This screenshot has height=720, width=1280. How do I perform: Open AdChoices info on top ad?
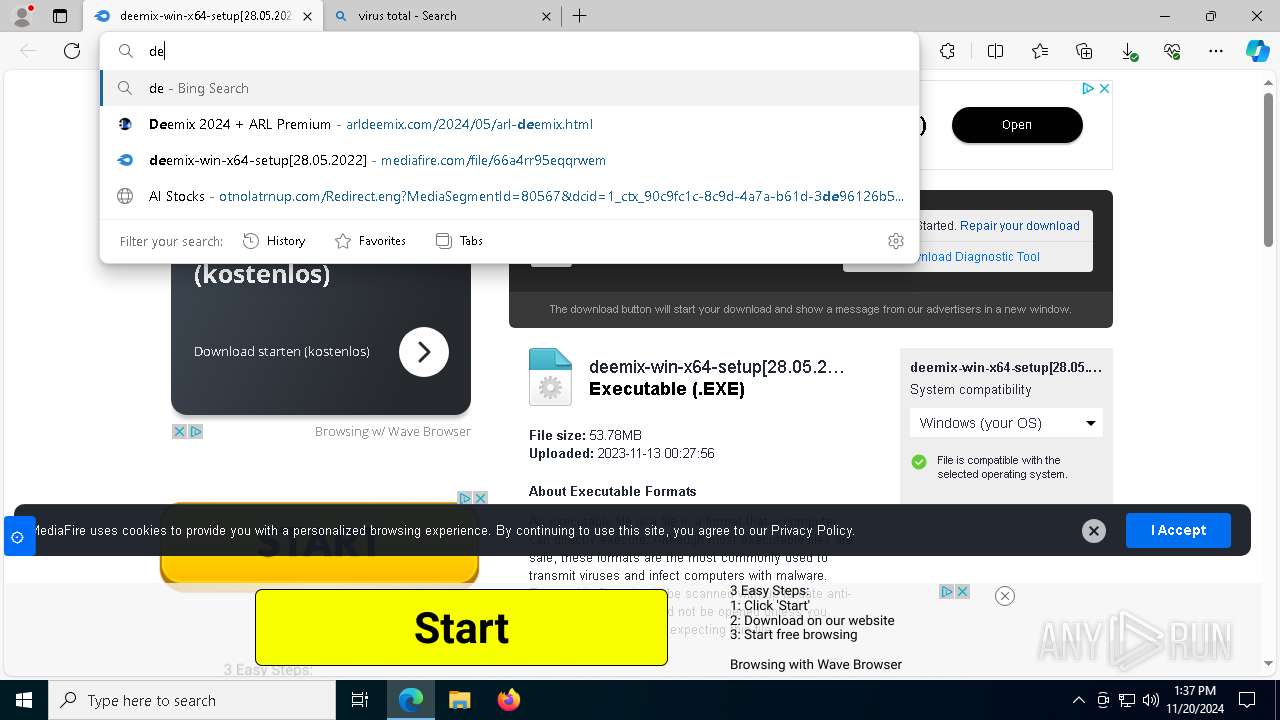click(1088, 88)
